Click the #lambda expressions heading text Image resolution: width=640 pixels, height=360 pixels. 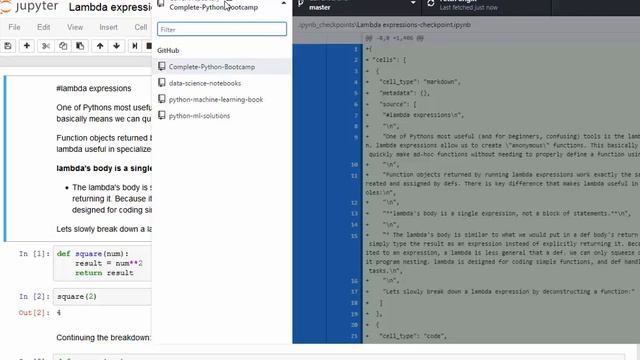pyautogui.click(x=94, y=89)
